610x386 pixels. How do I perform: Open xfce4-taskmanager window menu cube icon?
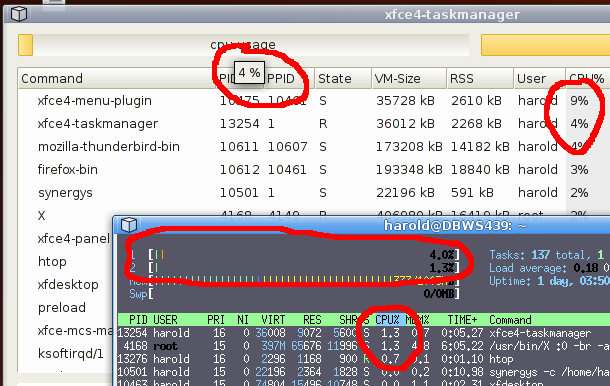pos(19,14)
